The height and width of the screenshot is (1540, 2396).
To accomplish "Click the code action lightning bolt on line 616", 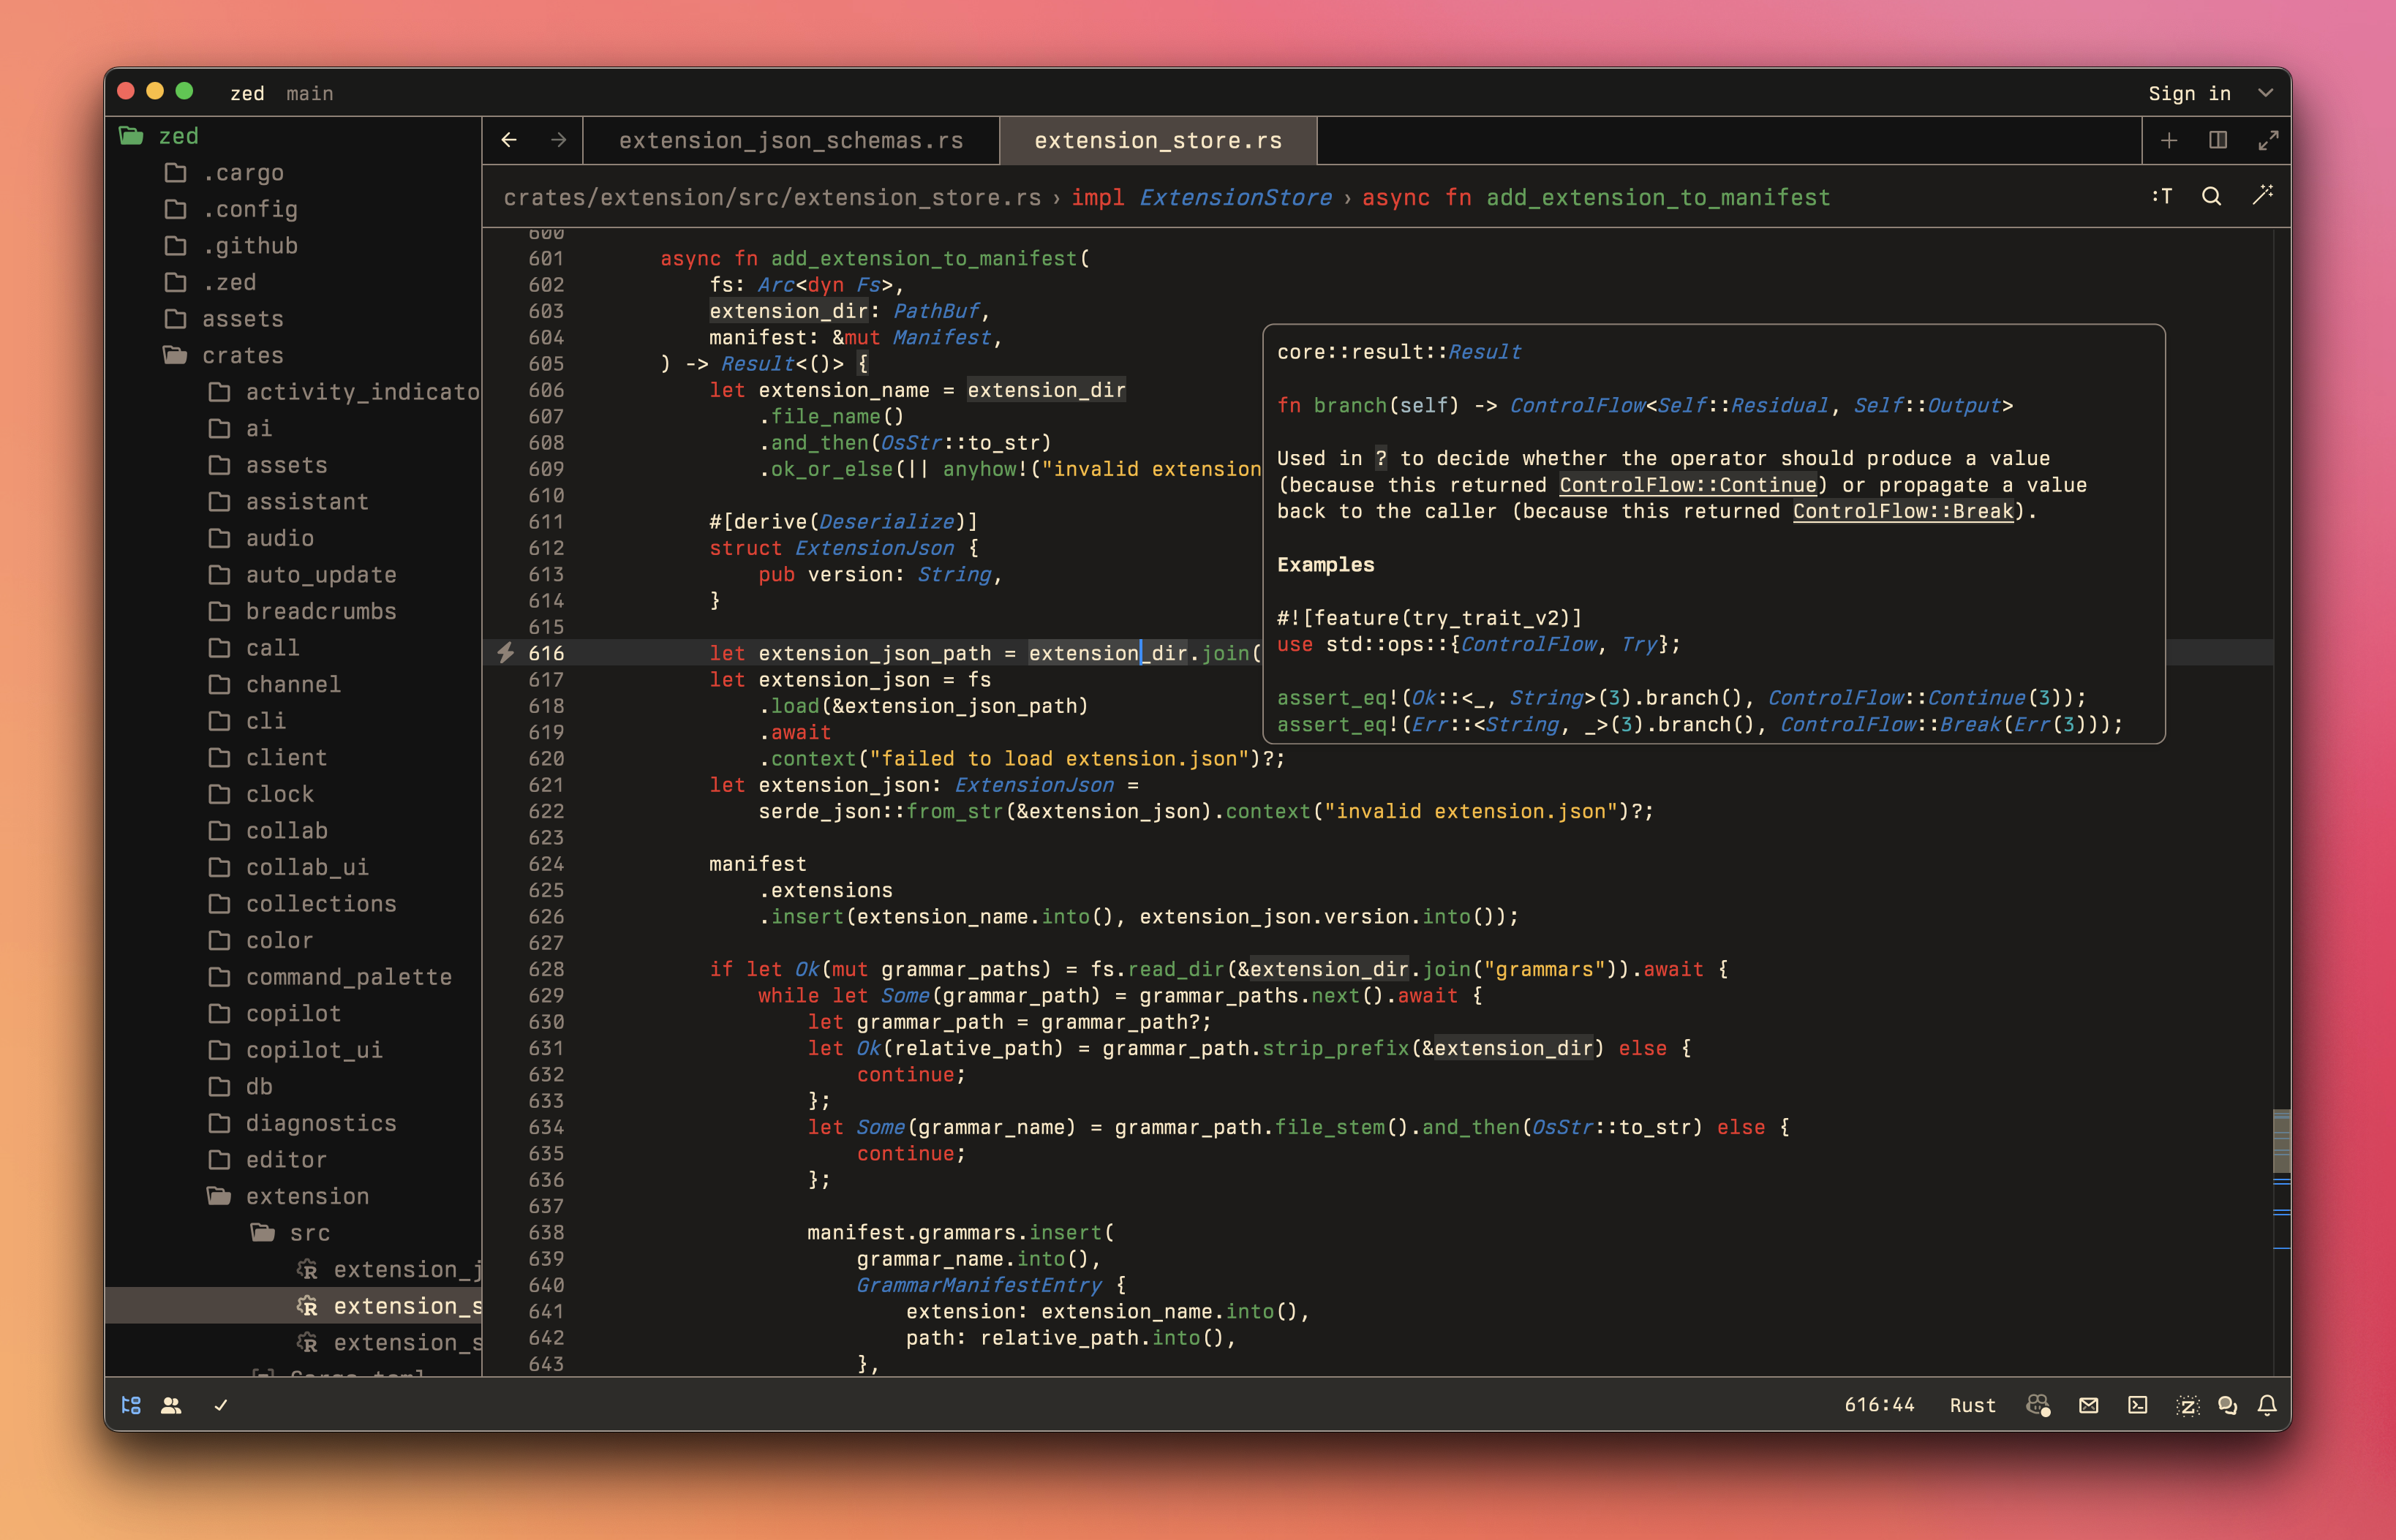I will point(506,653).
